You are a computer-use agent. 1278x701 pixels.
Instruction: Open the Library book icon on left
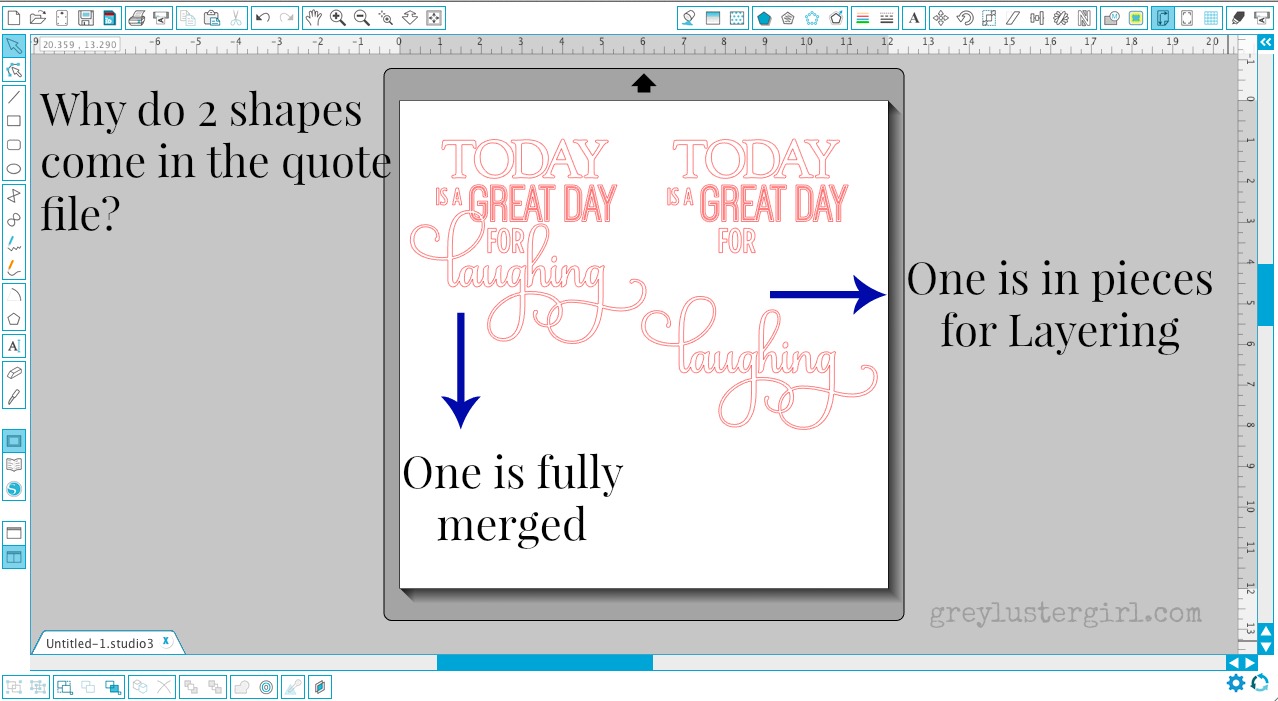14,465
